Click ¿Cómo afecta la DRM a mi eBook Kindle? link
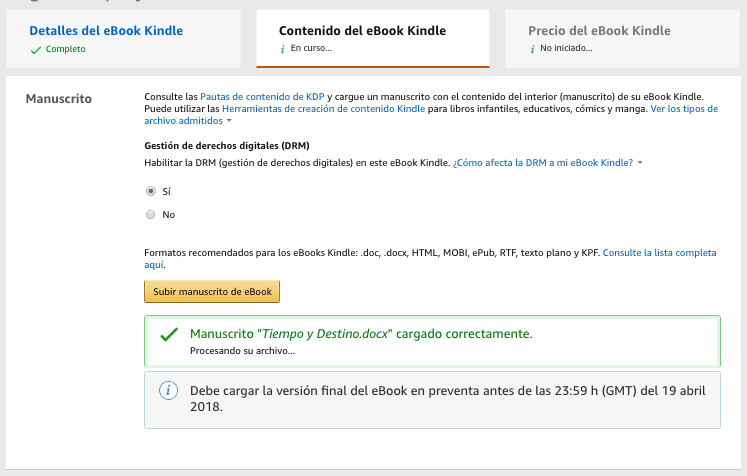This screenshot has height=476, width=747. (543, 162)
